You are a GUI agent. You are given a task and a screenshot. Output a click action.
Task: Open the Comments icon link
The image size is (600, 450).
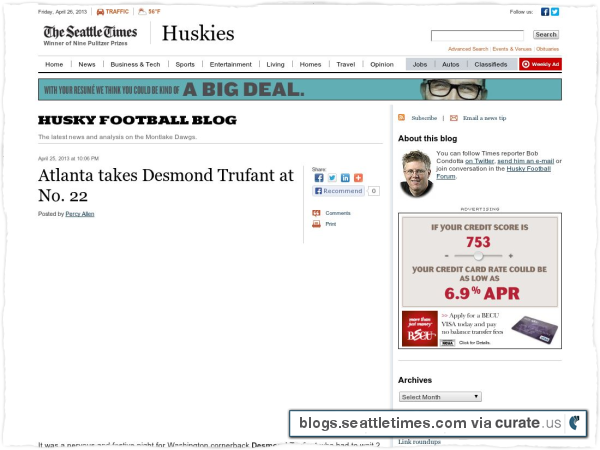pyautogui.click(x=316, y=213)
